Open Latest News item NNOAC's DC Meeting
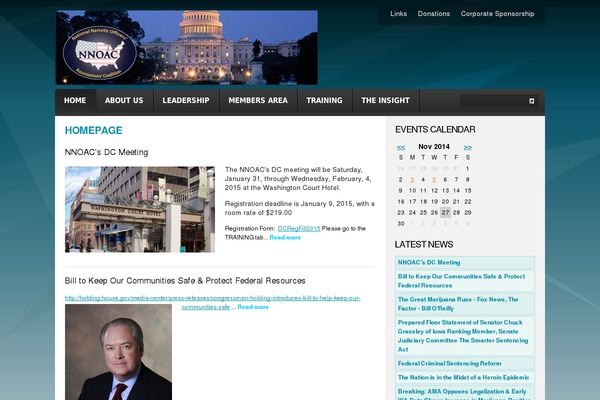Viewport: 600px width, 400px height. click(x=429, y=263)
